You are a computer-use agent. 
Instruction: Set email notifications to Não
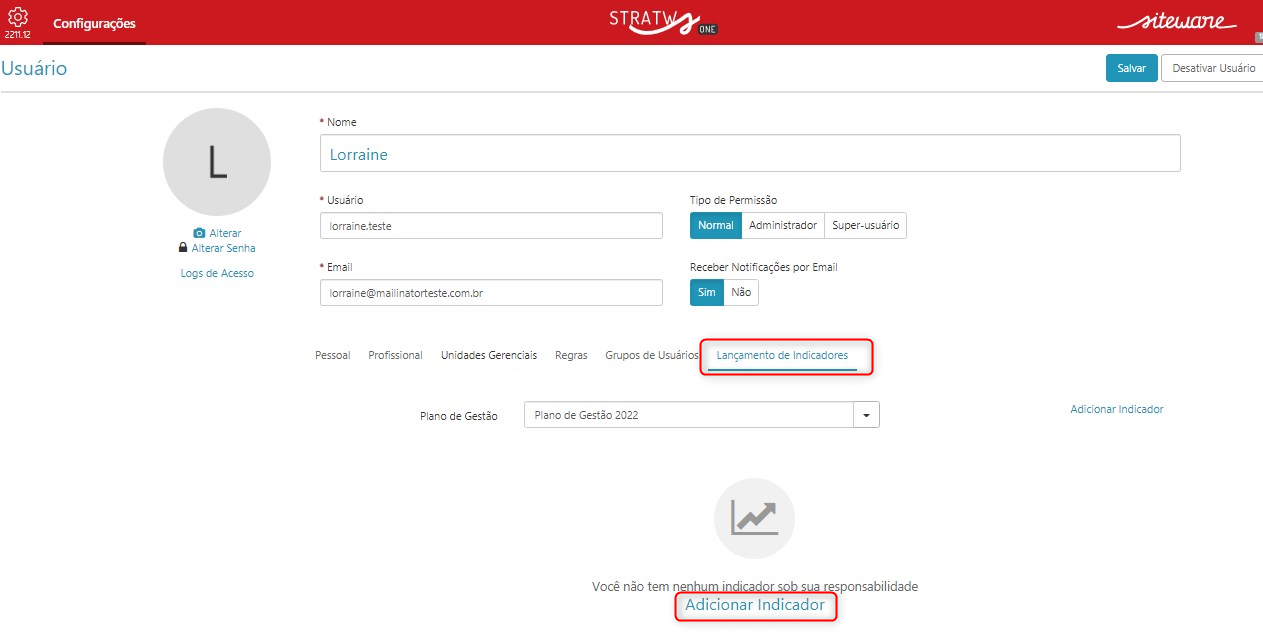[741, 292]
